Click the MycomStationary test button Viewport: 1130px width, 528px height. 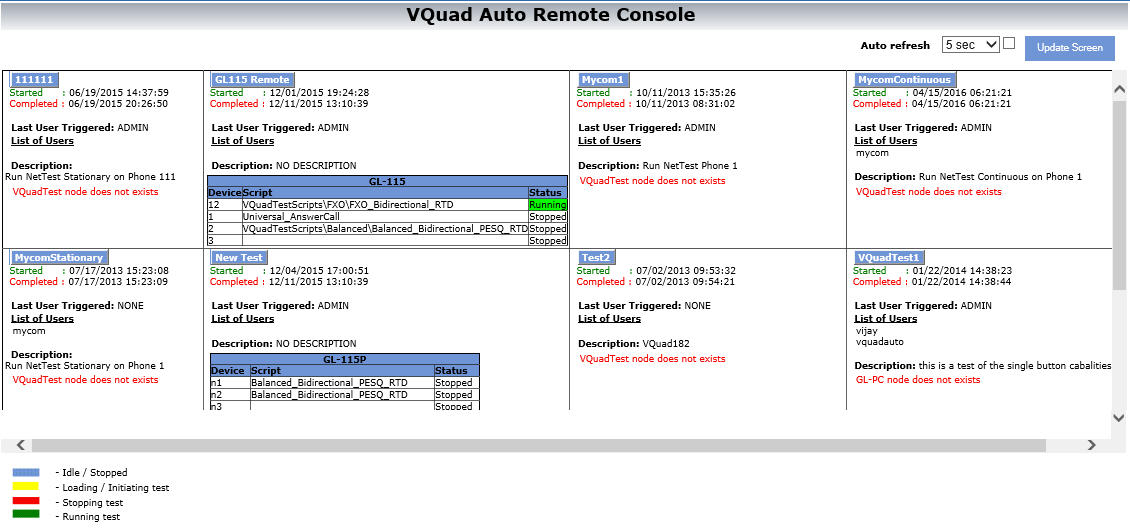coord(60,257)
